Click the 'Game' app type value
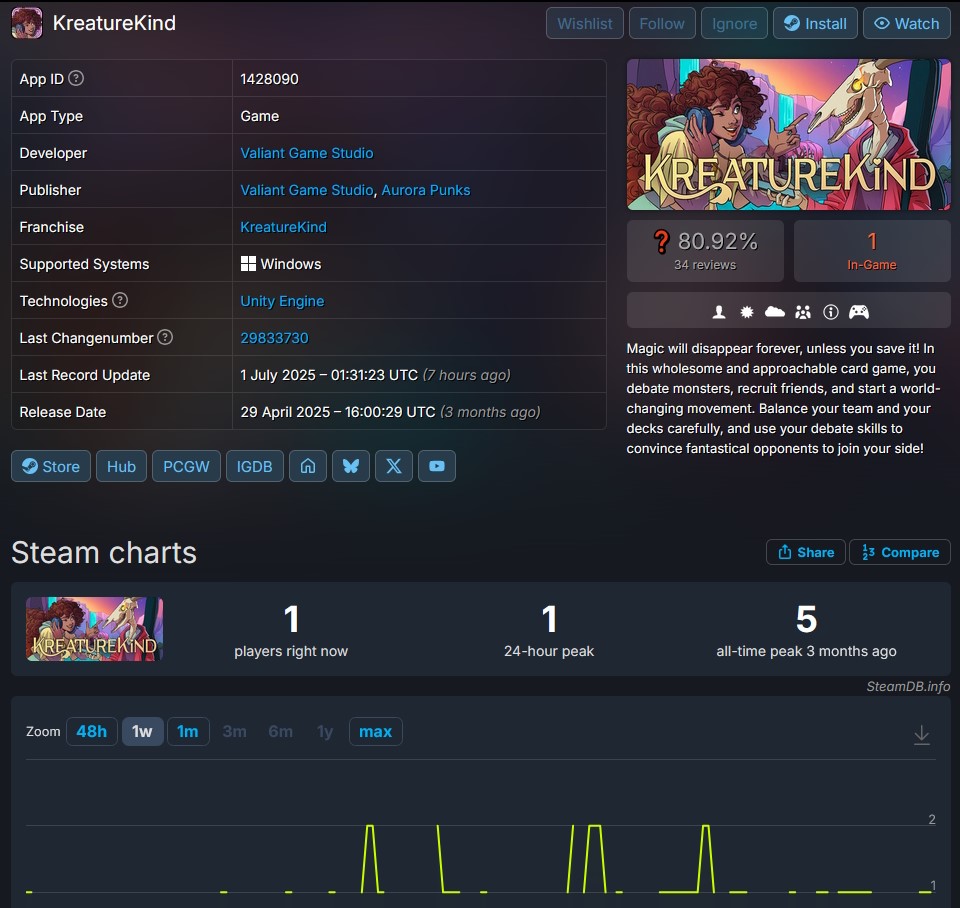 click(x=260, y=116)
